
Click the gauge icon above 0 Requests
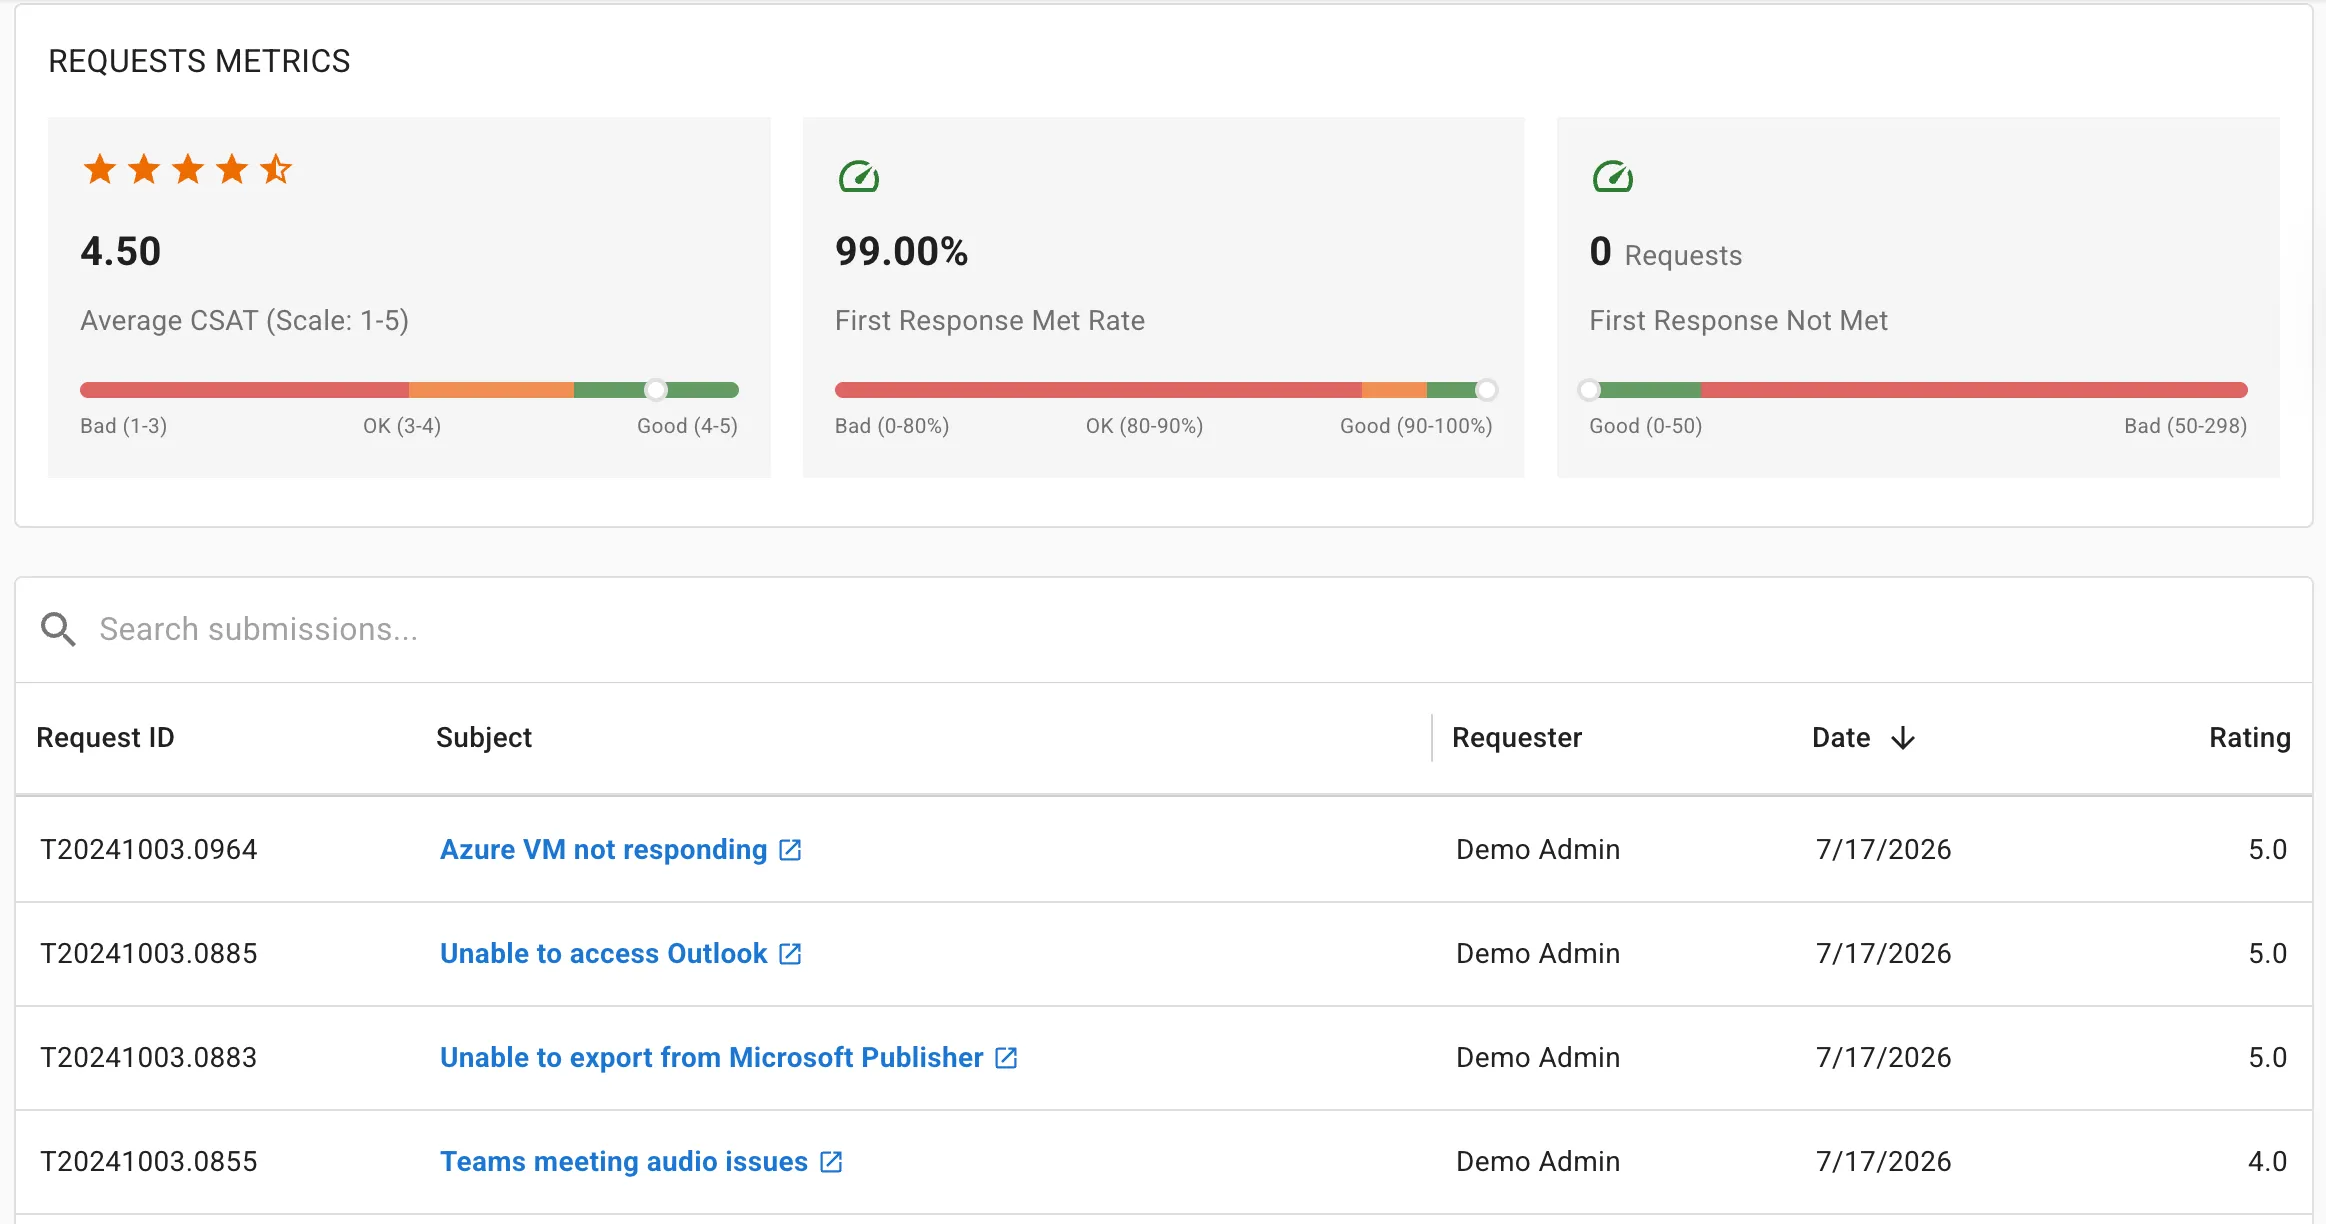click(x=1612, y=177)
